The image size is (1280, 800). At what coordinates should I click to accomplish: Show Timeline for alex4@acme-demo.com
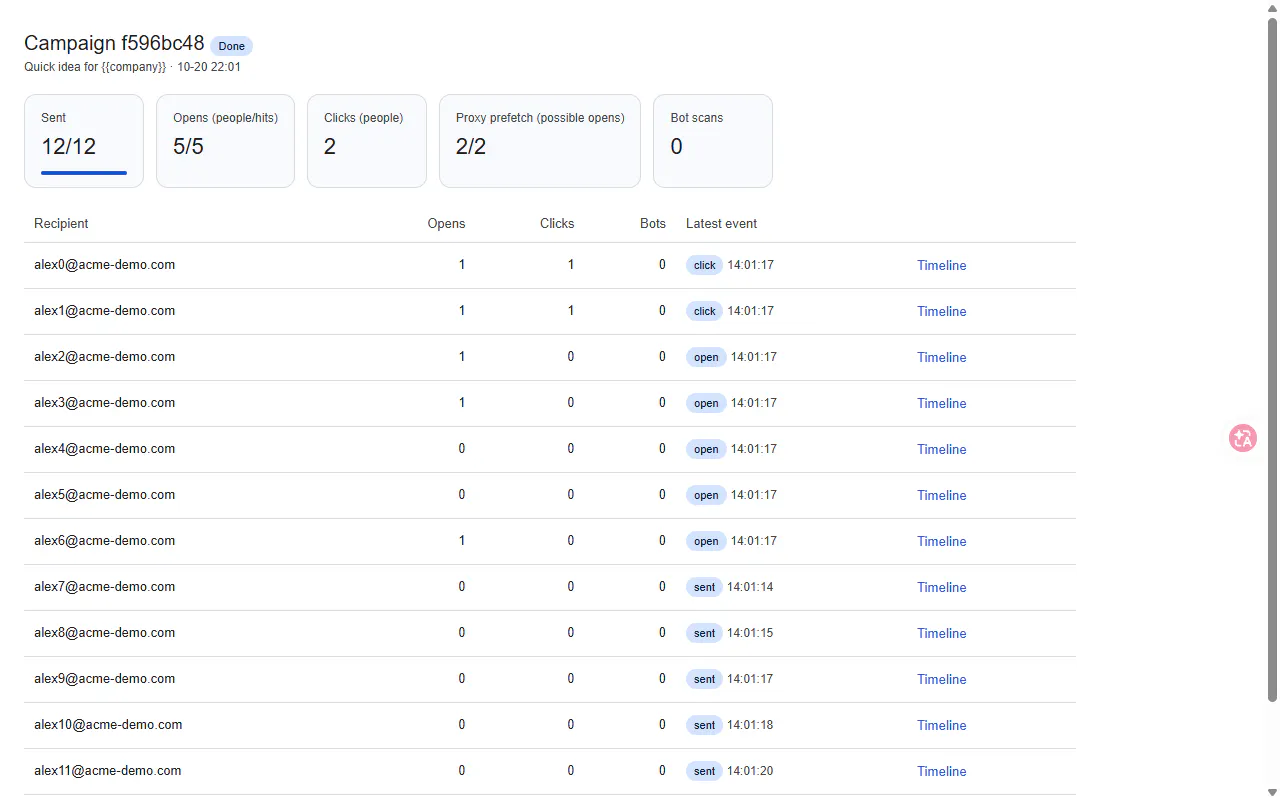[942, 449]
